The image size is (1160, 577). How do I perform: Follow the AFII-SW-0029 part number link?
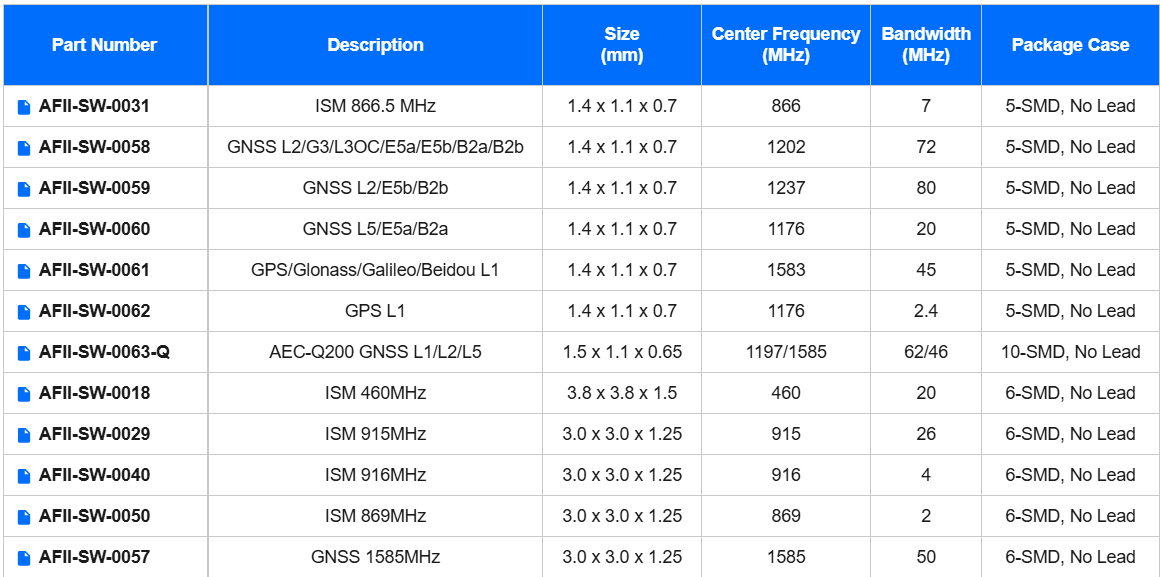pyautogui.click(x=94, y=434)
